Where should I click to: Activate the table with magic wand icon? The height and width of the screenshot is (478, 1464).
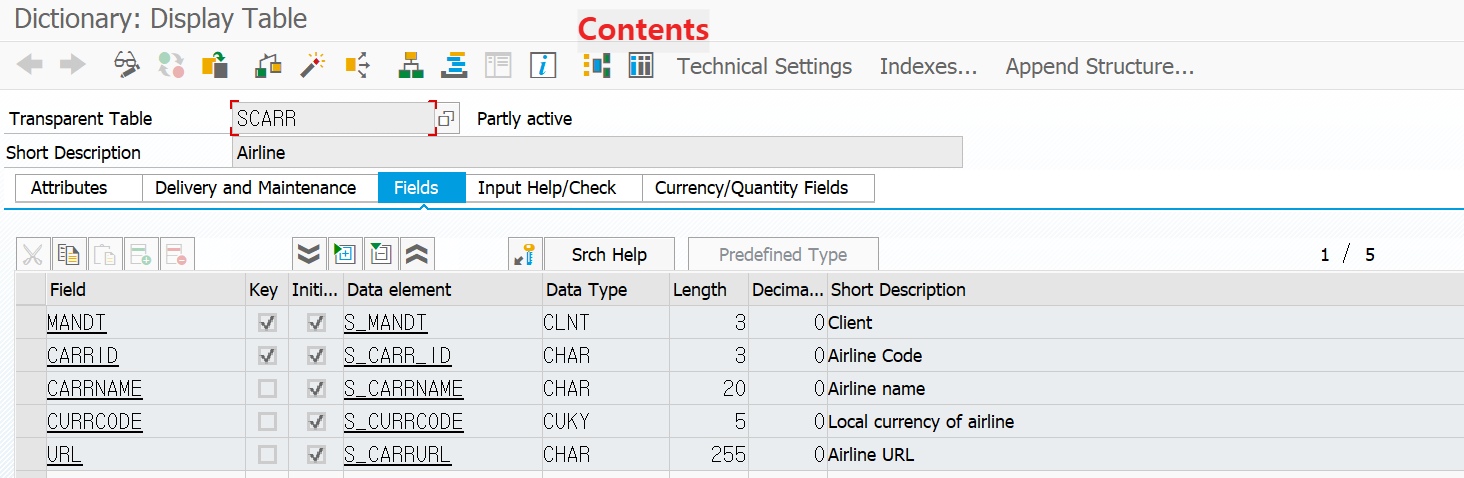(x=313, y=66)
